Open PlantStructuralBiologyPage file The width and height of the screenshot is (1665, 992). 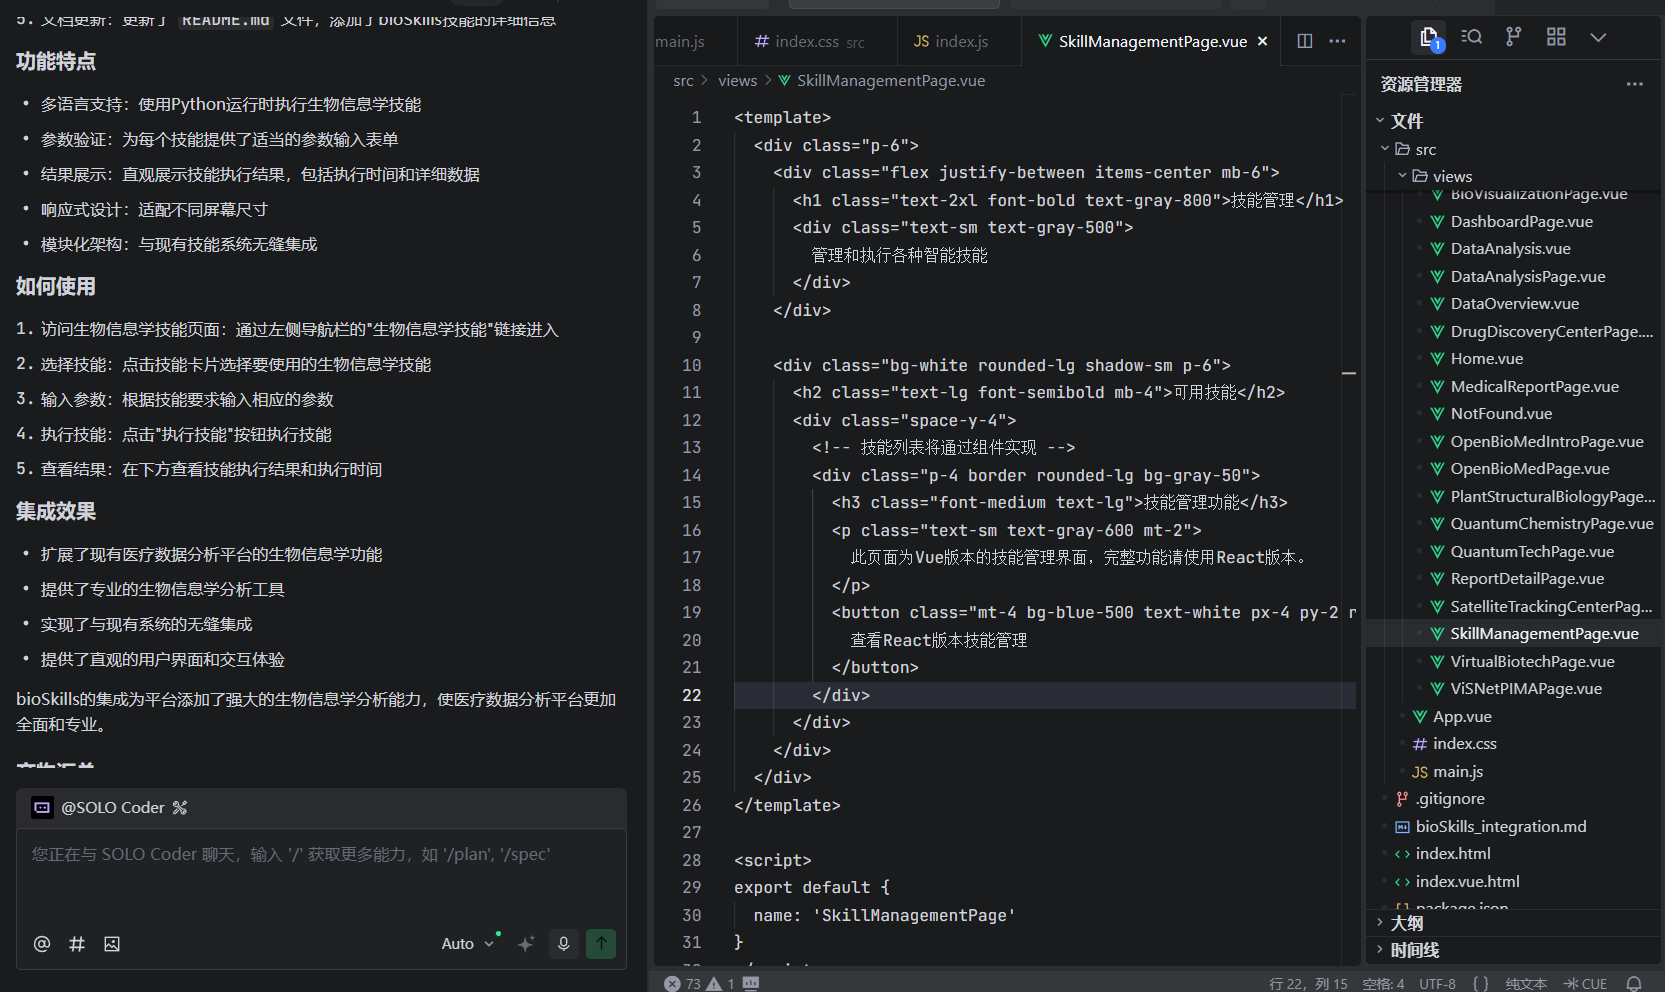tap(1552, 496)
